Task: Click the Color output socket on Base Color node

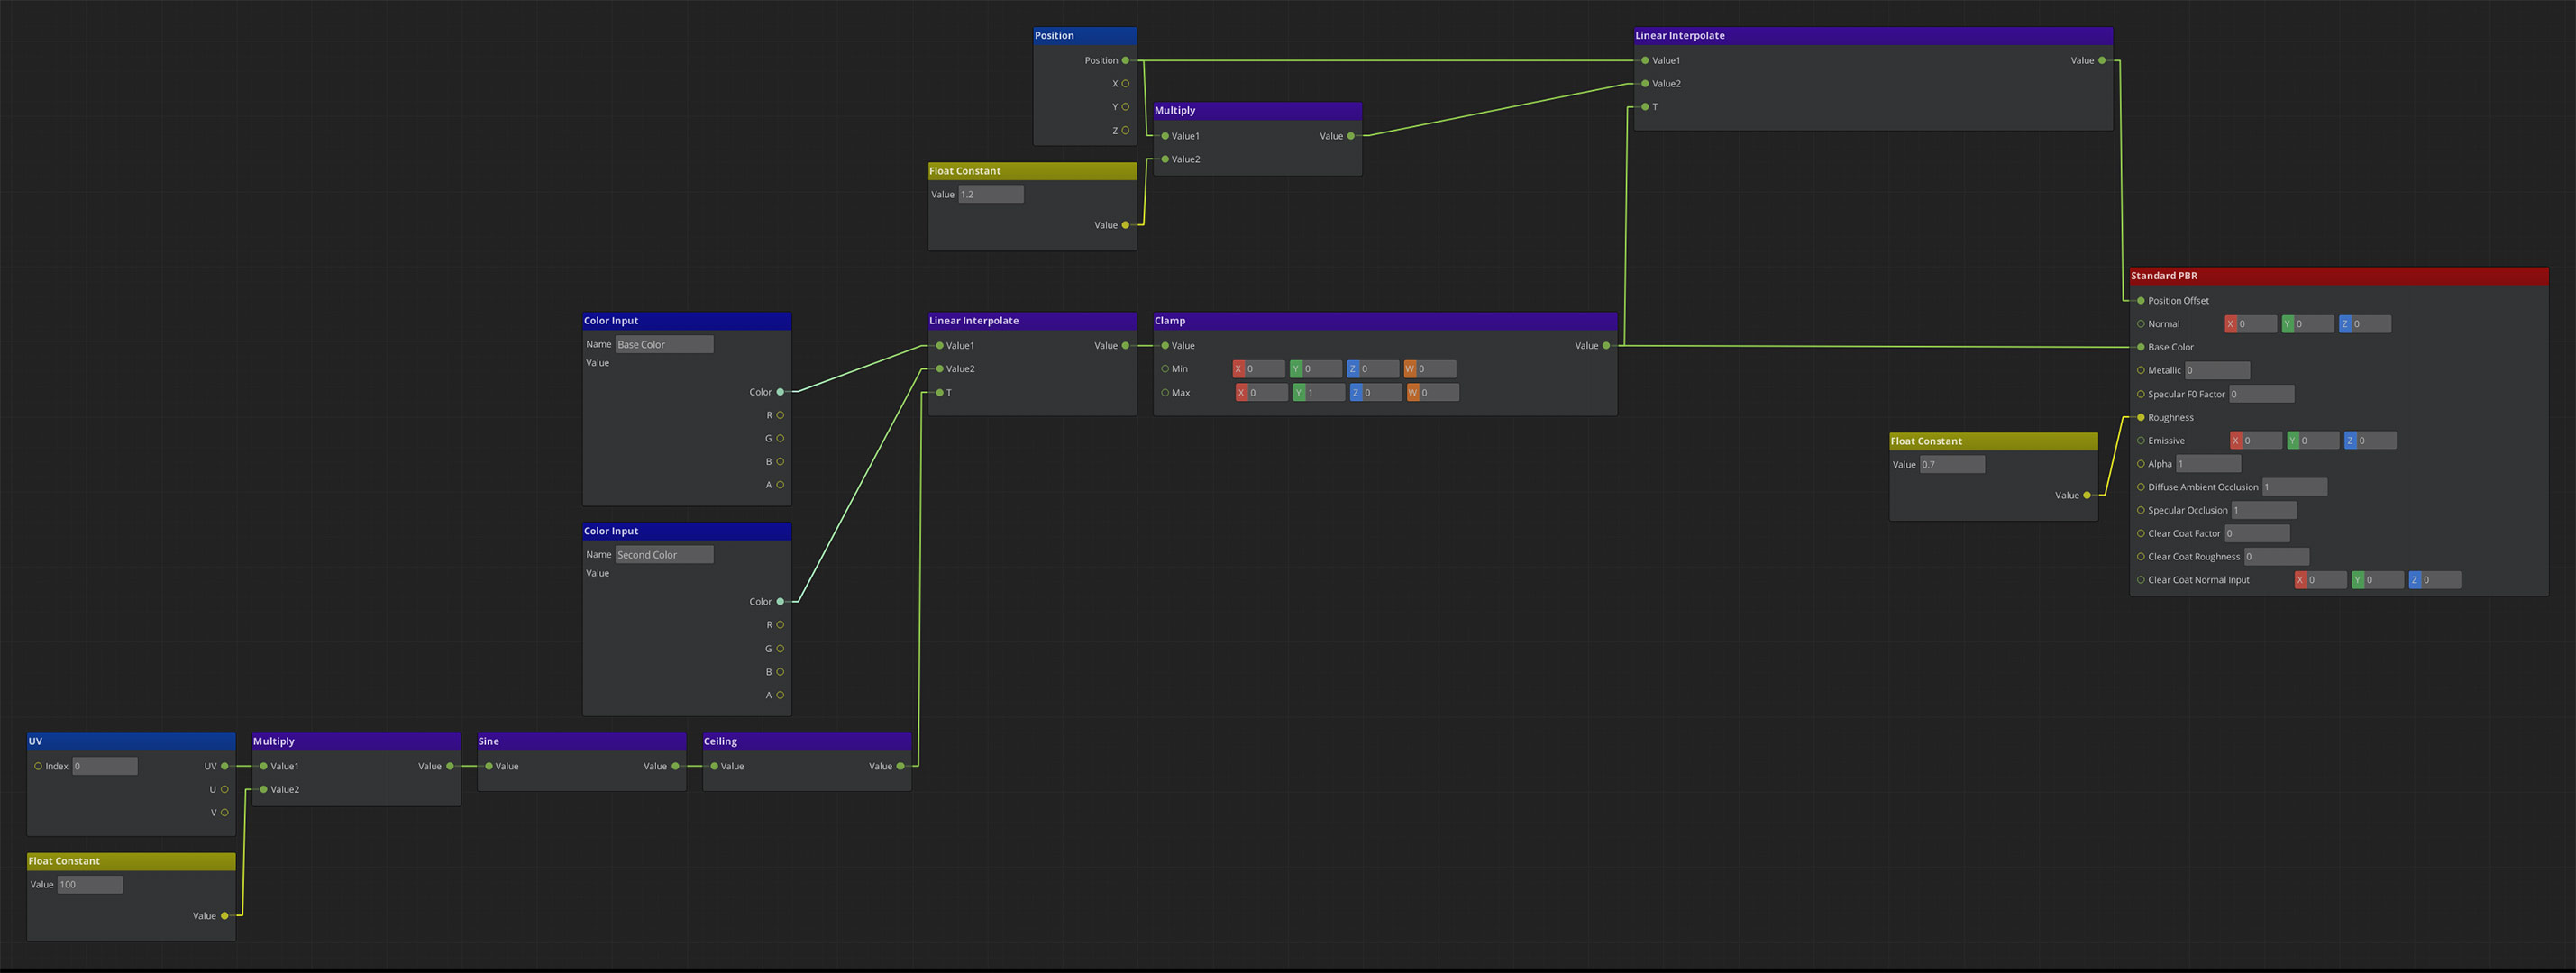Action: coord(781,392)
